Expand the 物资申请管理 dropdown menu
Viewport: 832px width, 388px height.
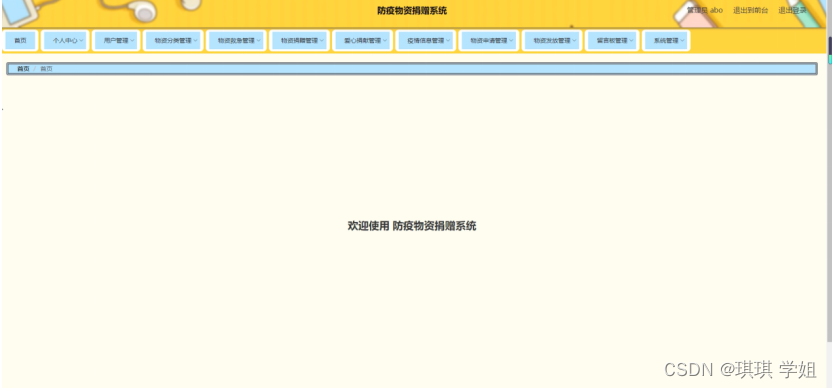(x=489, y=40)
